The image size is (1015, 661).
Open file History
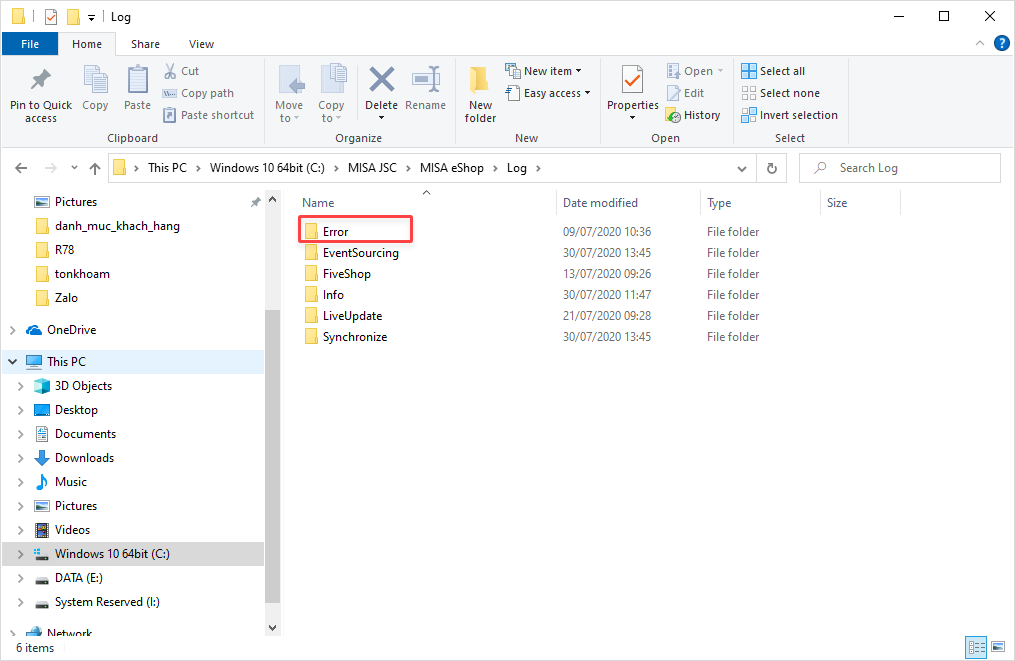(693, 115)
